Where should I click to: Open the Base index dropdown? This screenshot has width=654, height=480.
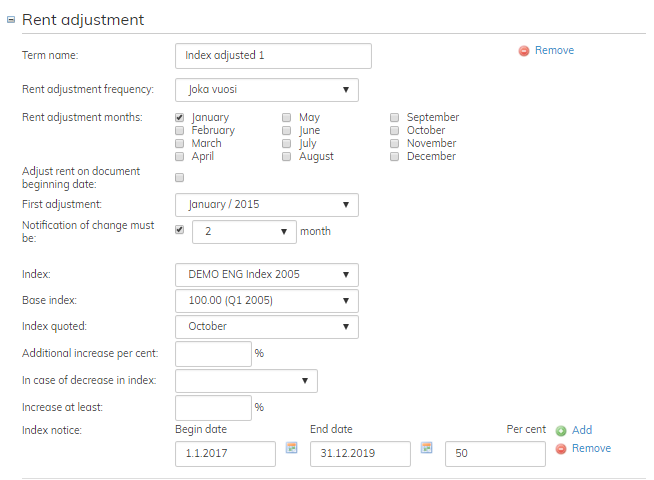266,301
